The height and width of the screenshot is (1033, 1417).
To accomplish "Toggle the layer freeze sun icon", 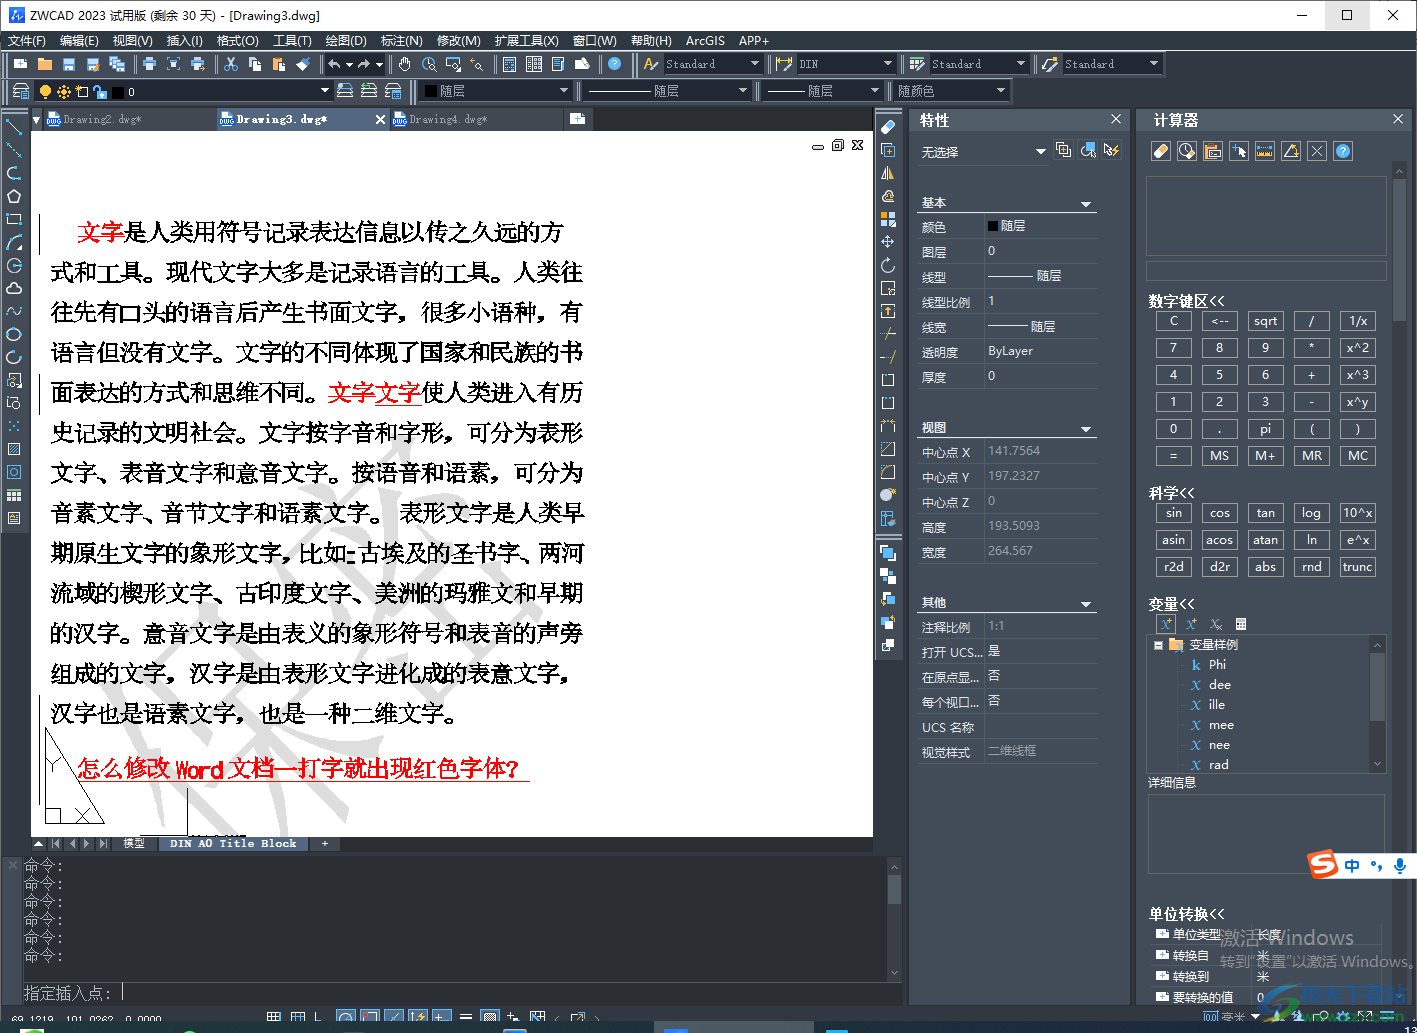I will click(x=64, y=91).
